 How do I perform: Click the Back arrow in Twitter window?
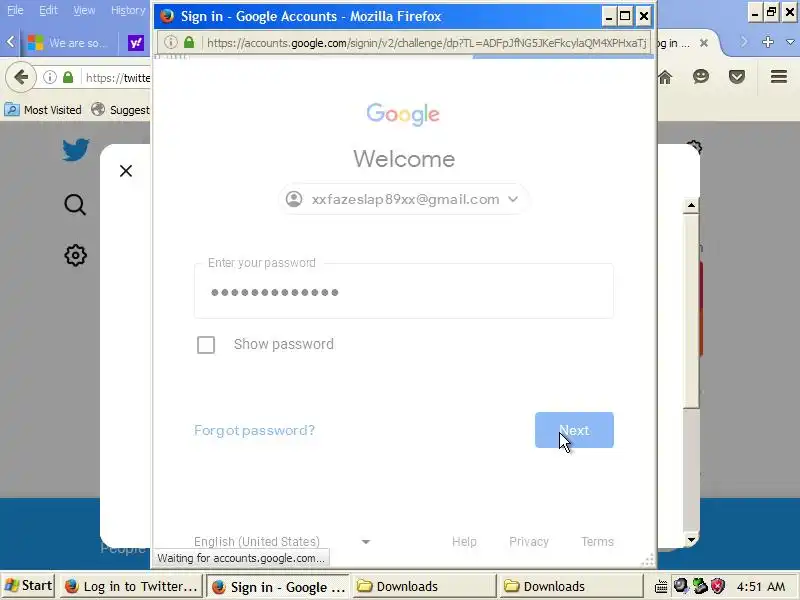[x=21, y=78]
